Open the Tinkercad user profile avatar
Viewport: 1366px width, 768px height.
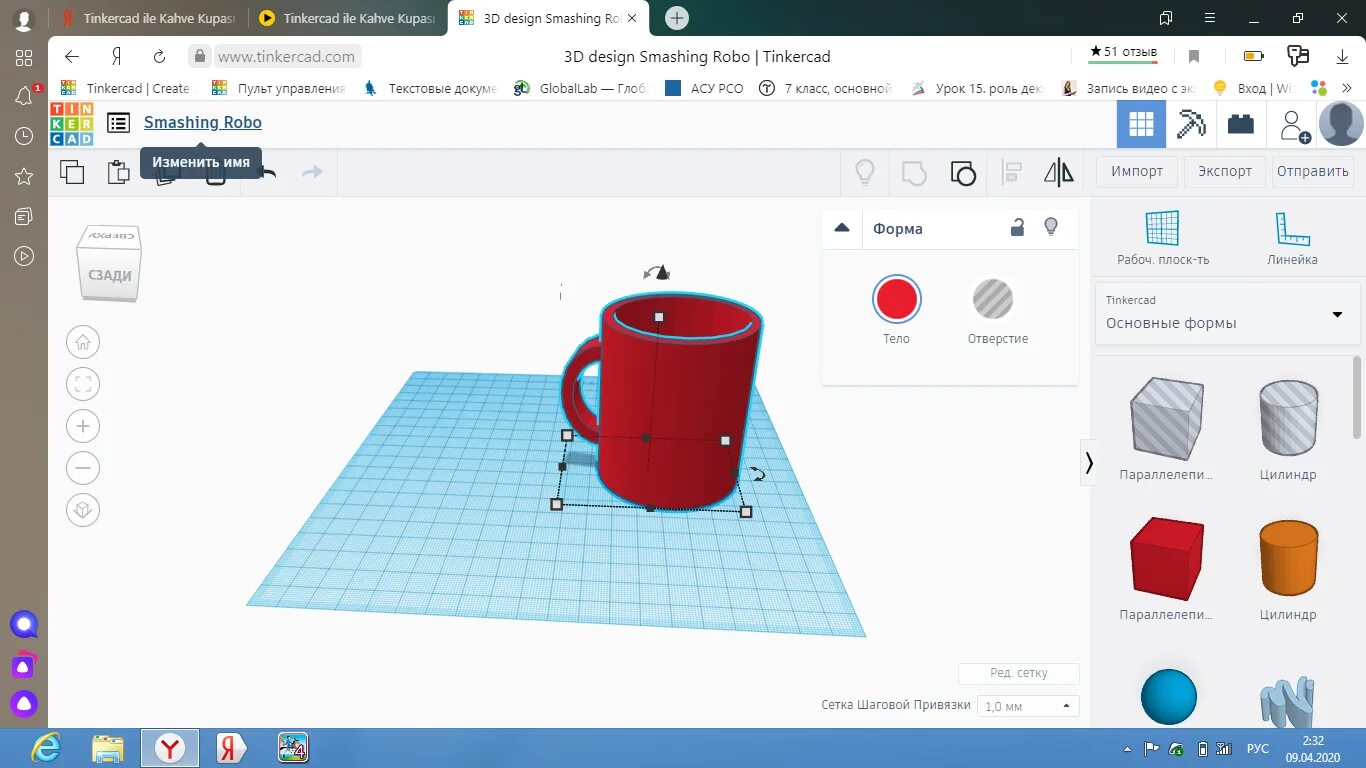(1341, 124)
